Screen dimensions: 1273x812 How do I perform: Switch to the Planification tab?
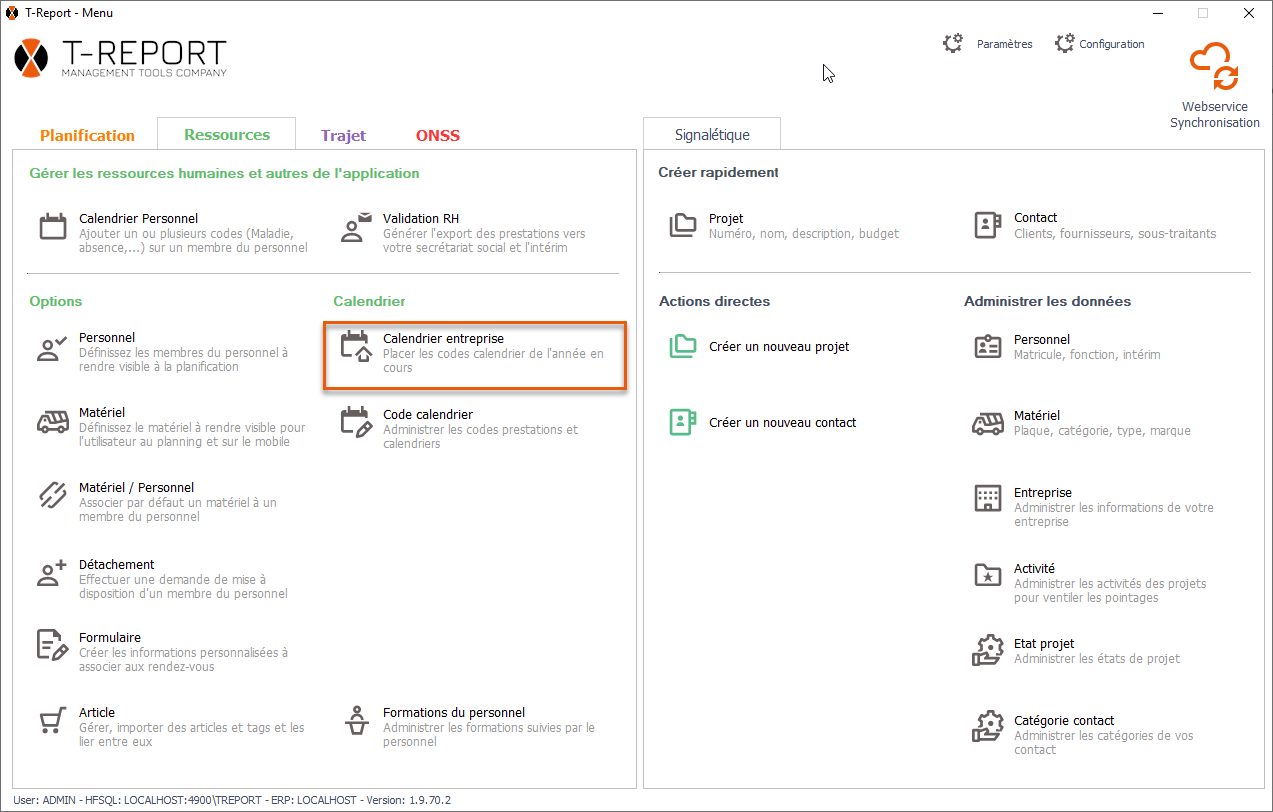pos(87,135)
